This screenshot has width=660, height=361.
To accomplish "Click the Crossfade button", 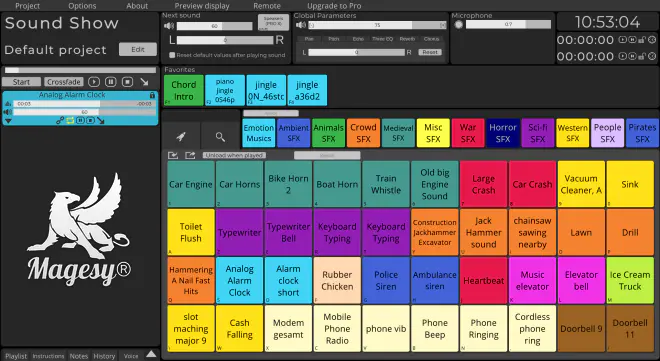I will pyautogui.click(x=64, y=82).
